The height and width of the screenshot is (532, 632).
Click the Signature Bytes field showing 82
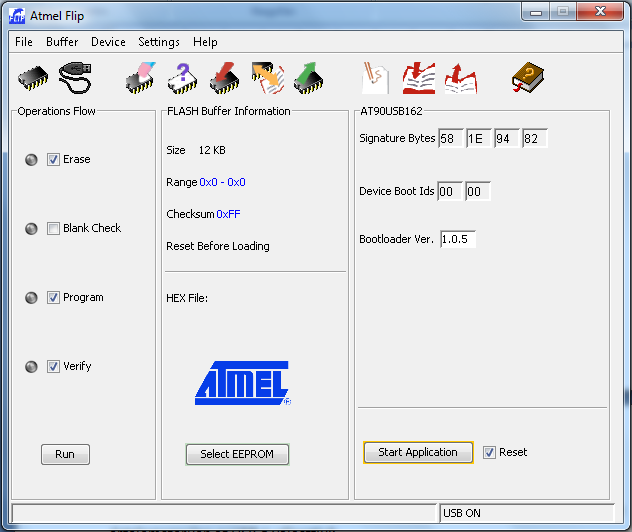[535, 138]
